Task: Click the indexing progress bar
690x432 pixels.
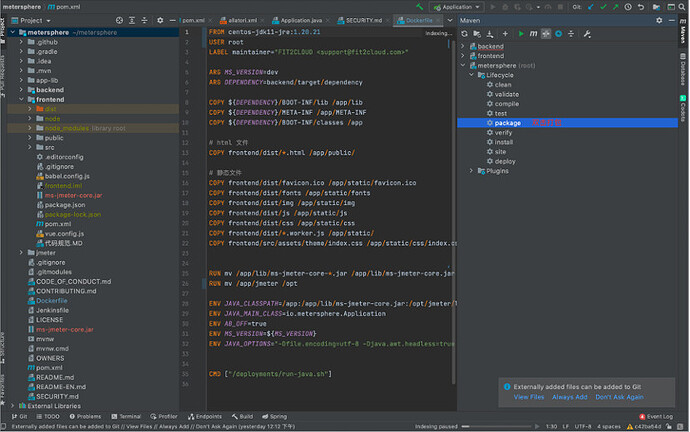Action: click(x=496, y=426)
